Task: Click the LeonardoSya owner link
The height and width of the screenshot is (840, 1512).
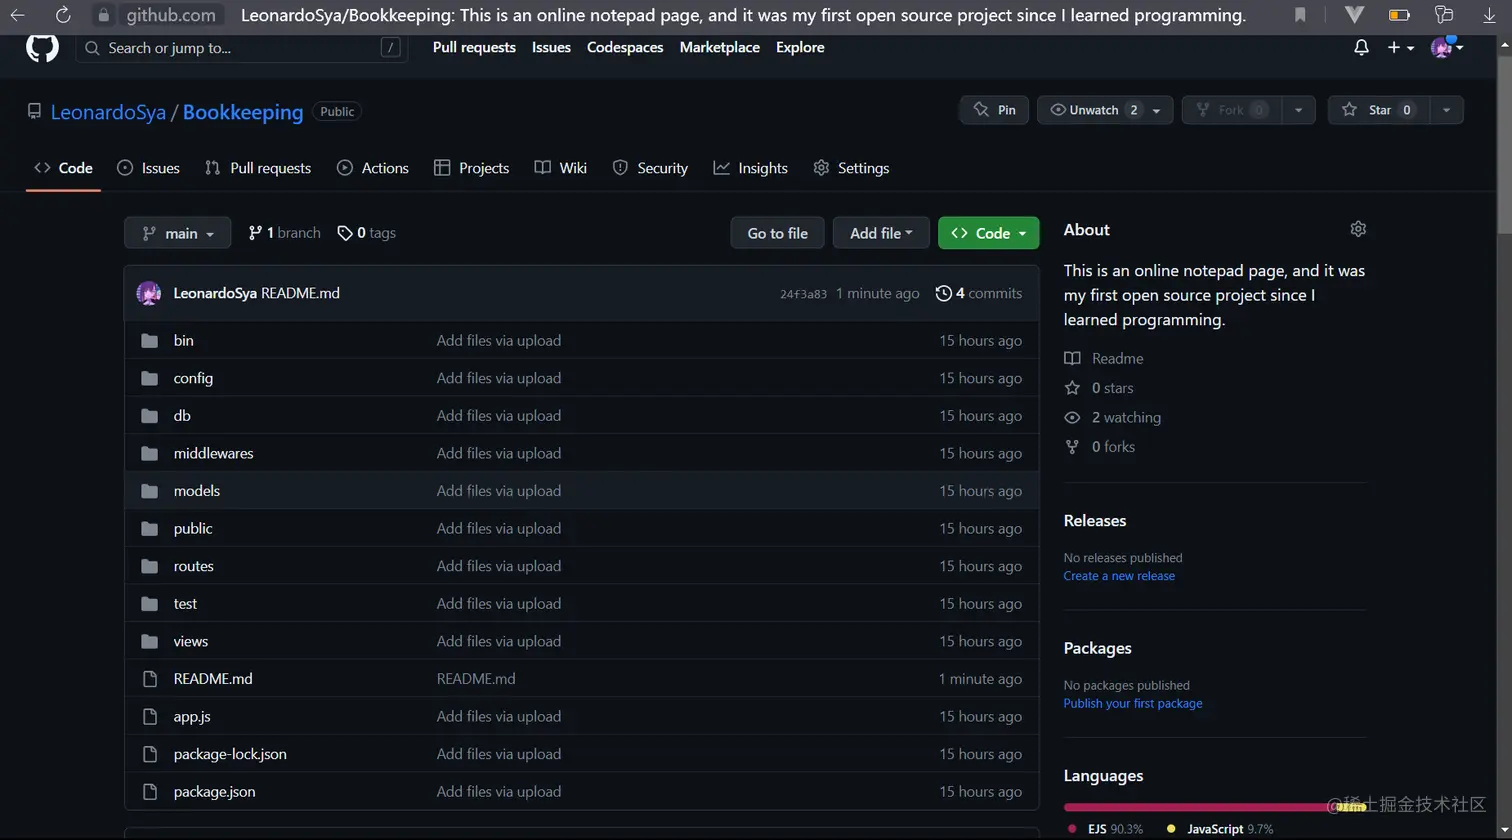Action: pos(108,112)
